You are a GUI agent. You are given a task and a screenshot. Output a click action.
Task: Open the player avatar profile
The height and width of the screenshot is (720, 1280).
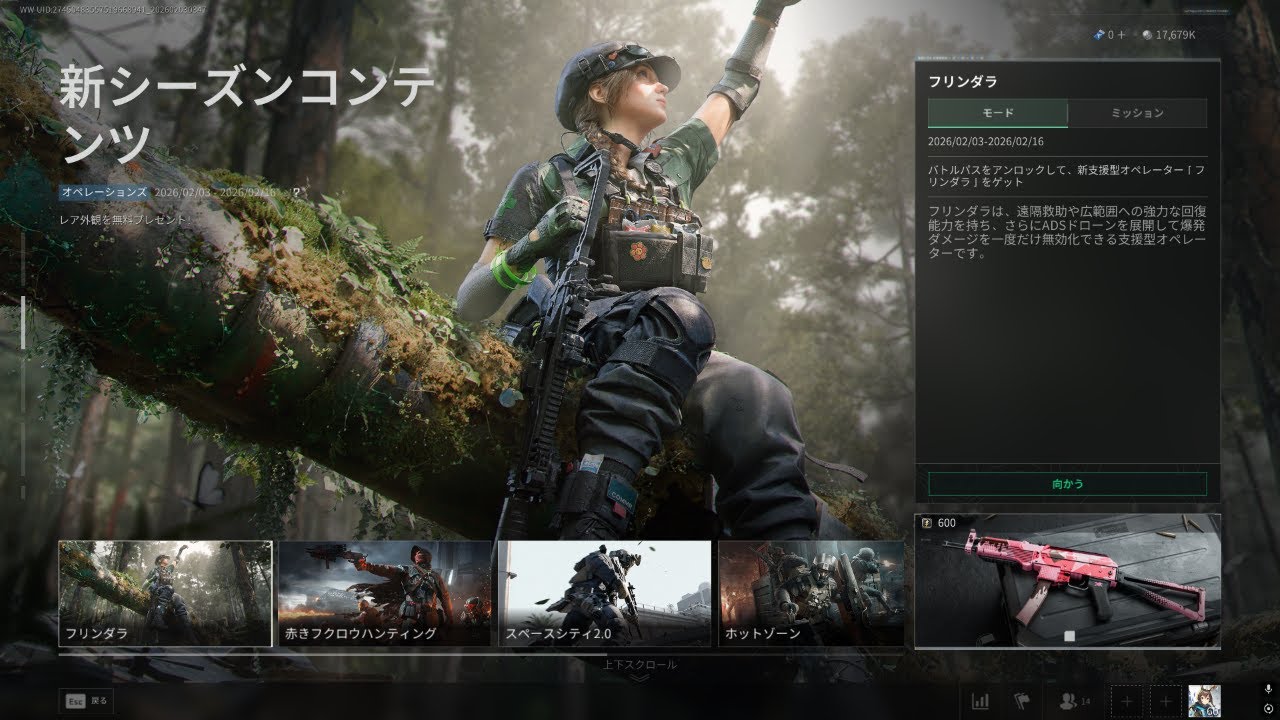tap(1204, 701)
